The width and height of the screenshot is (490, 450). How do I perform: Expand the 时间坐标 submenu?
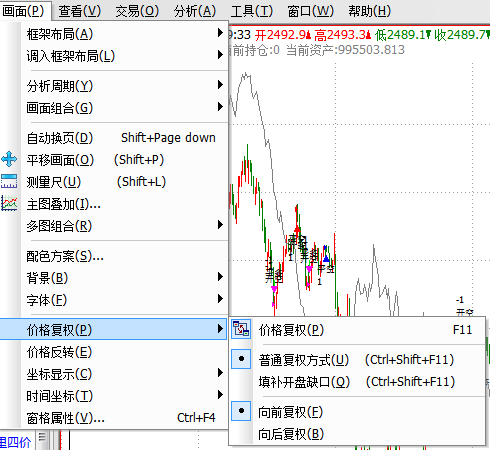(220, 395)
